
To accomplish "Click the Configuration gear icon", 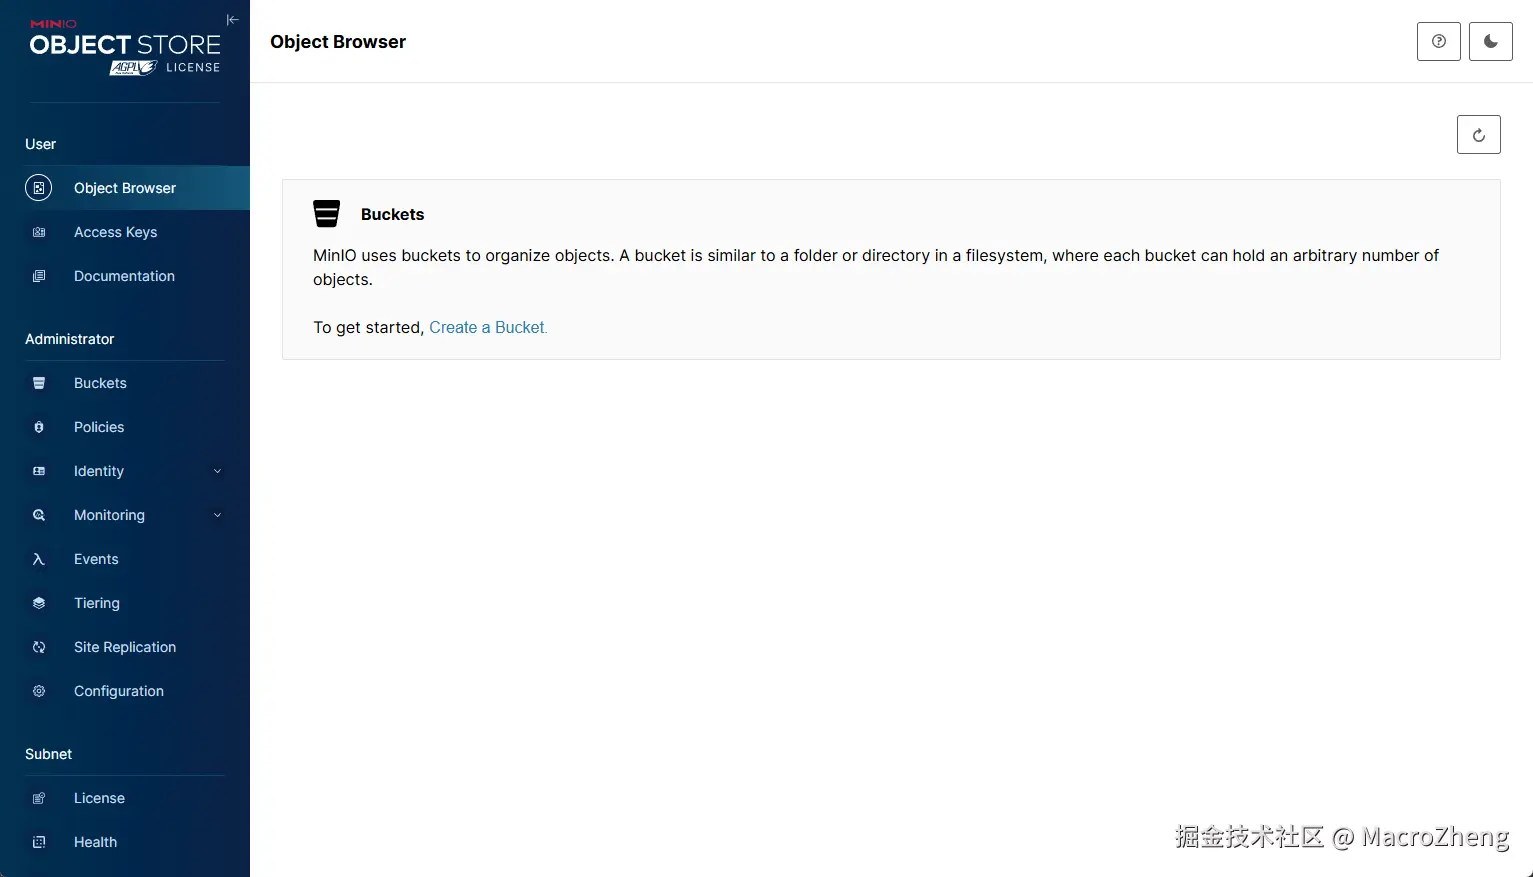I will [x=39, y=691].
